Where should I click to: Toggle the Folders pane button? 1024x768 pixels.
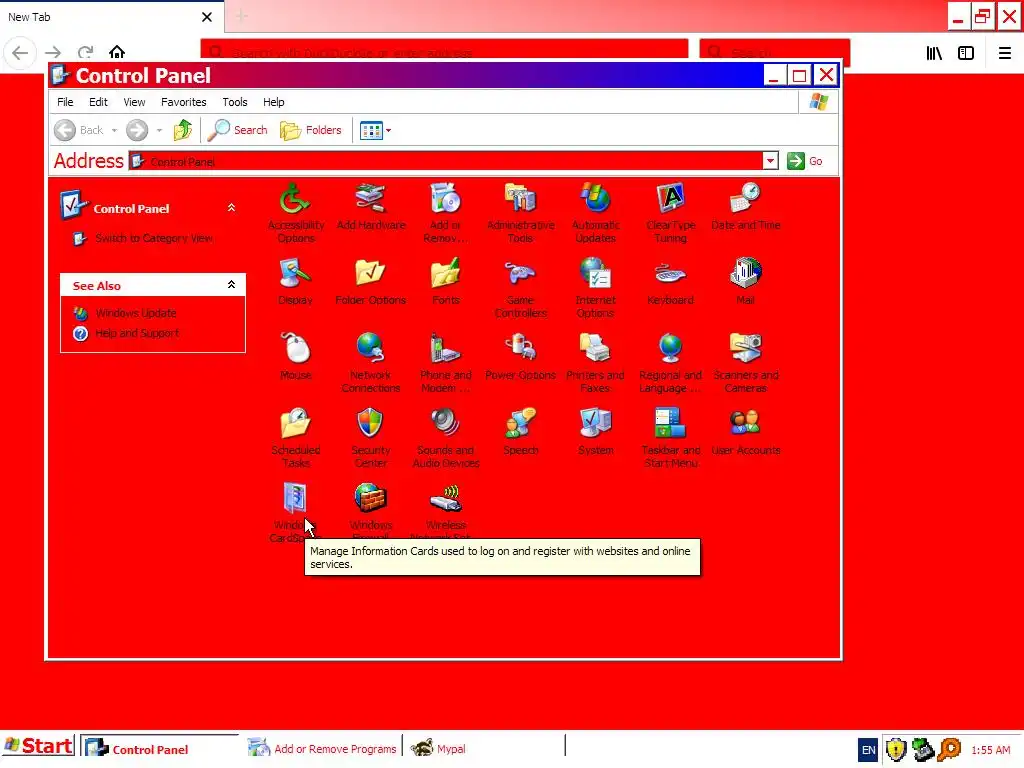click(311, 131)
